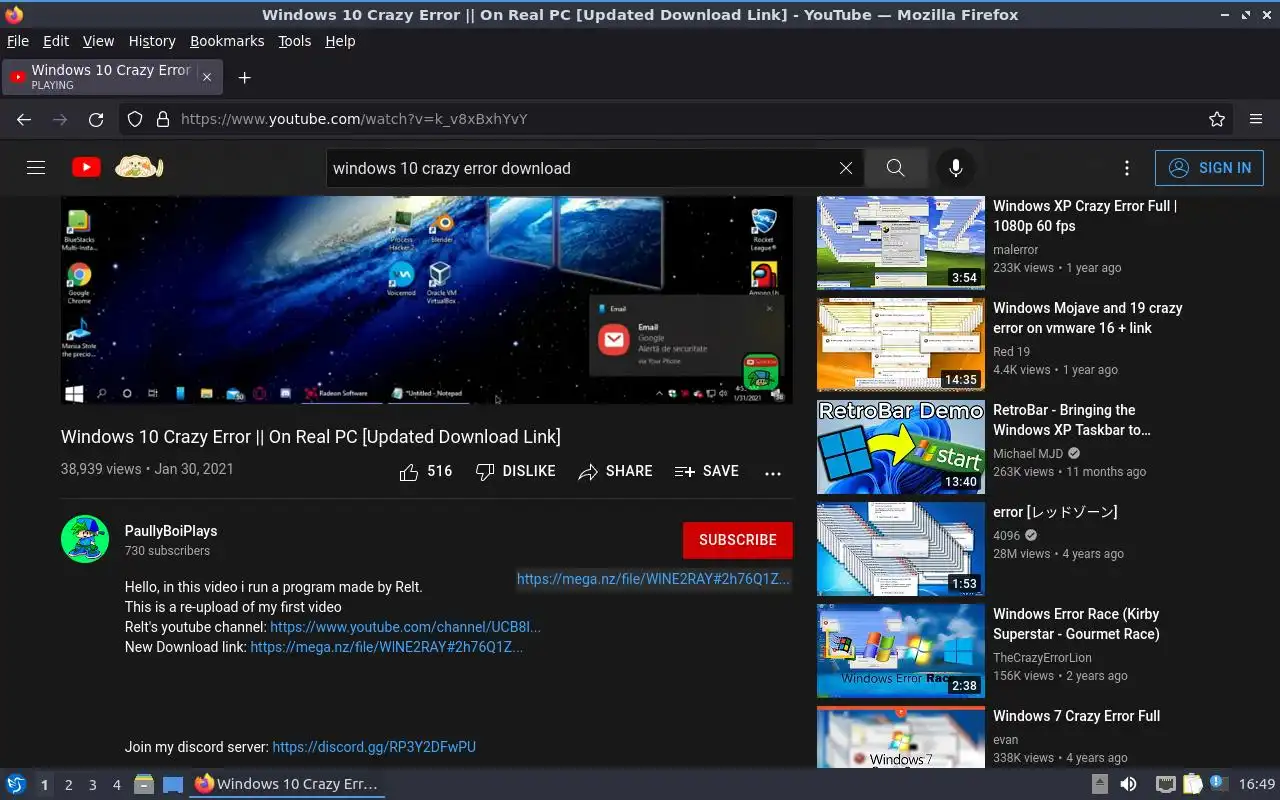Click the Firefox forward arrow
This screenshot has height=800, width=1280.
(x=60, y=119)
